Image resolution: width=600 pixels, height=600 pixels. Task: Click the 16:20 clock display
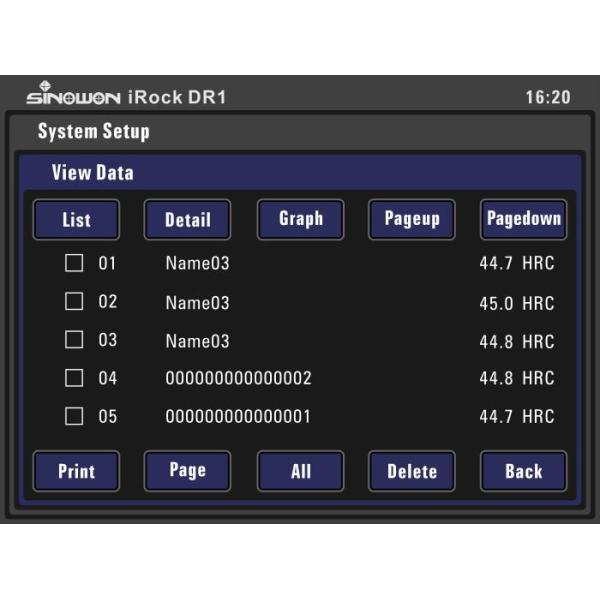[x=547, y=97]
